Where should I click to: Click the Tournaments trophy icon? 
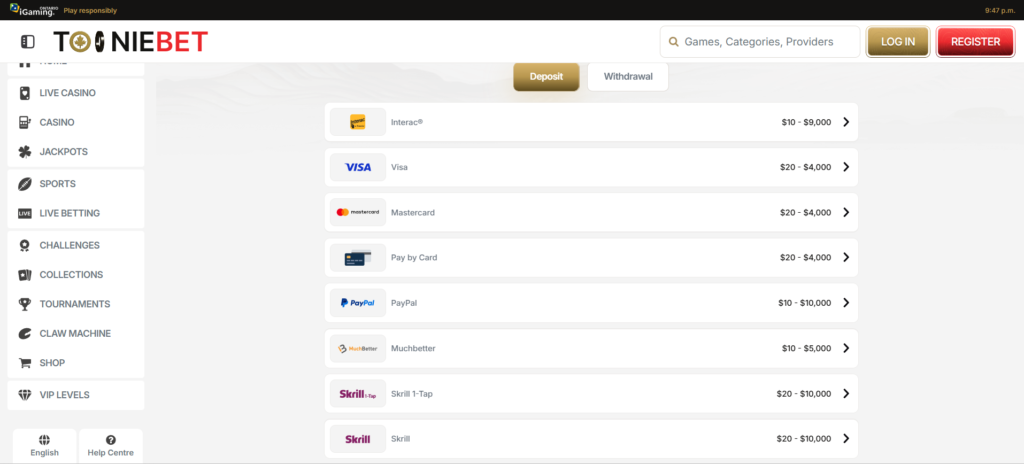click(24, 304)
